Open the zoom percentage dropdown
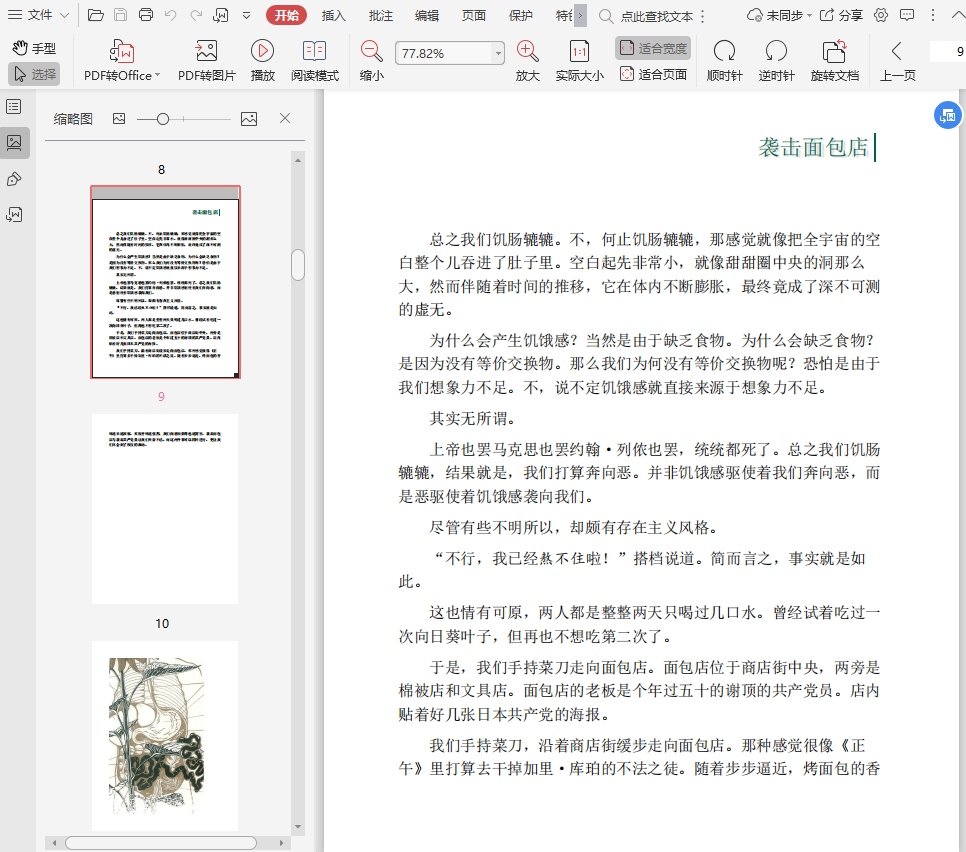The width and height of the screenshot is (966, 852). point(498,53)
